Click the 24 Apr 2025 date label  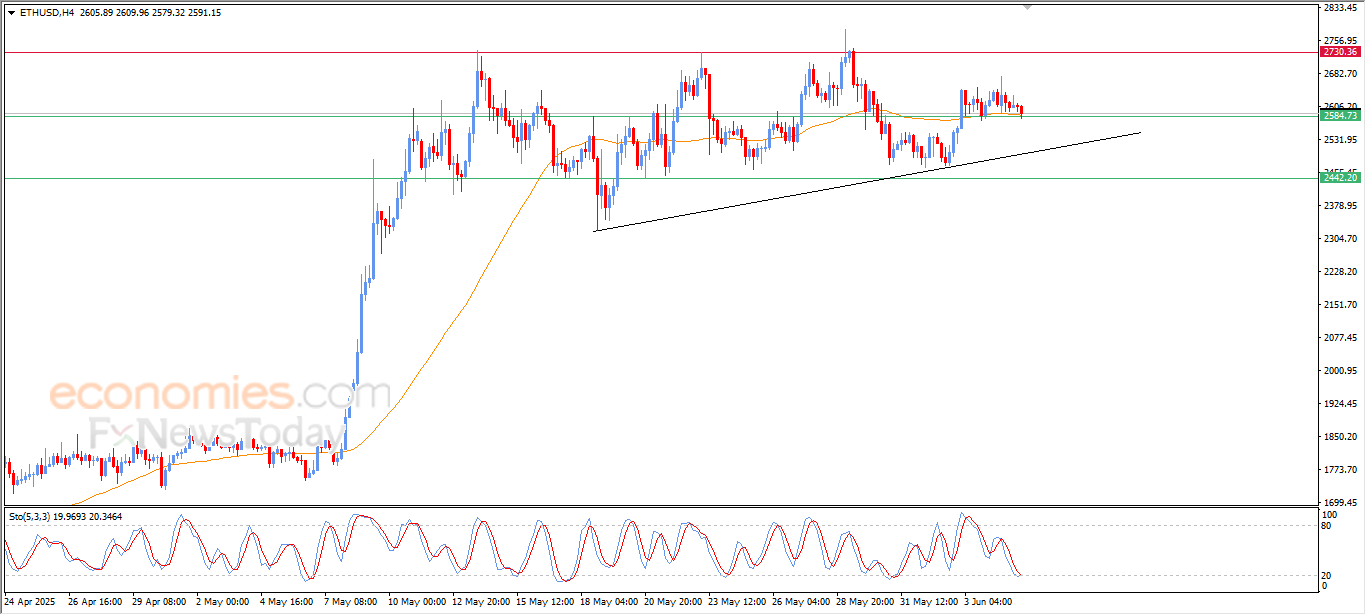(29, 603)
